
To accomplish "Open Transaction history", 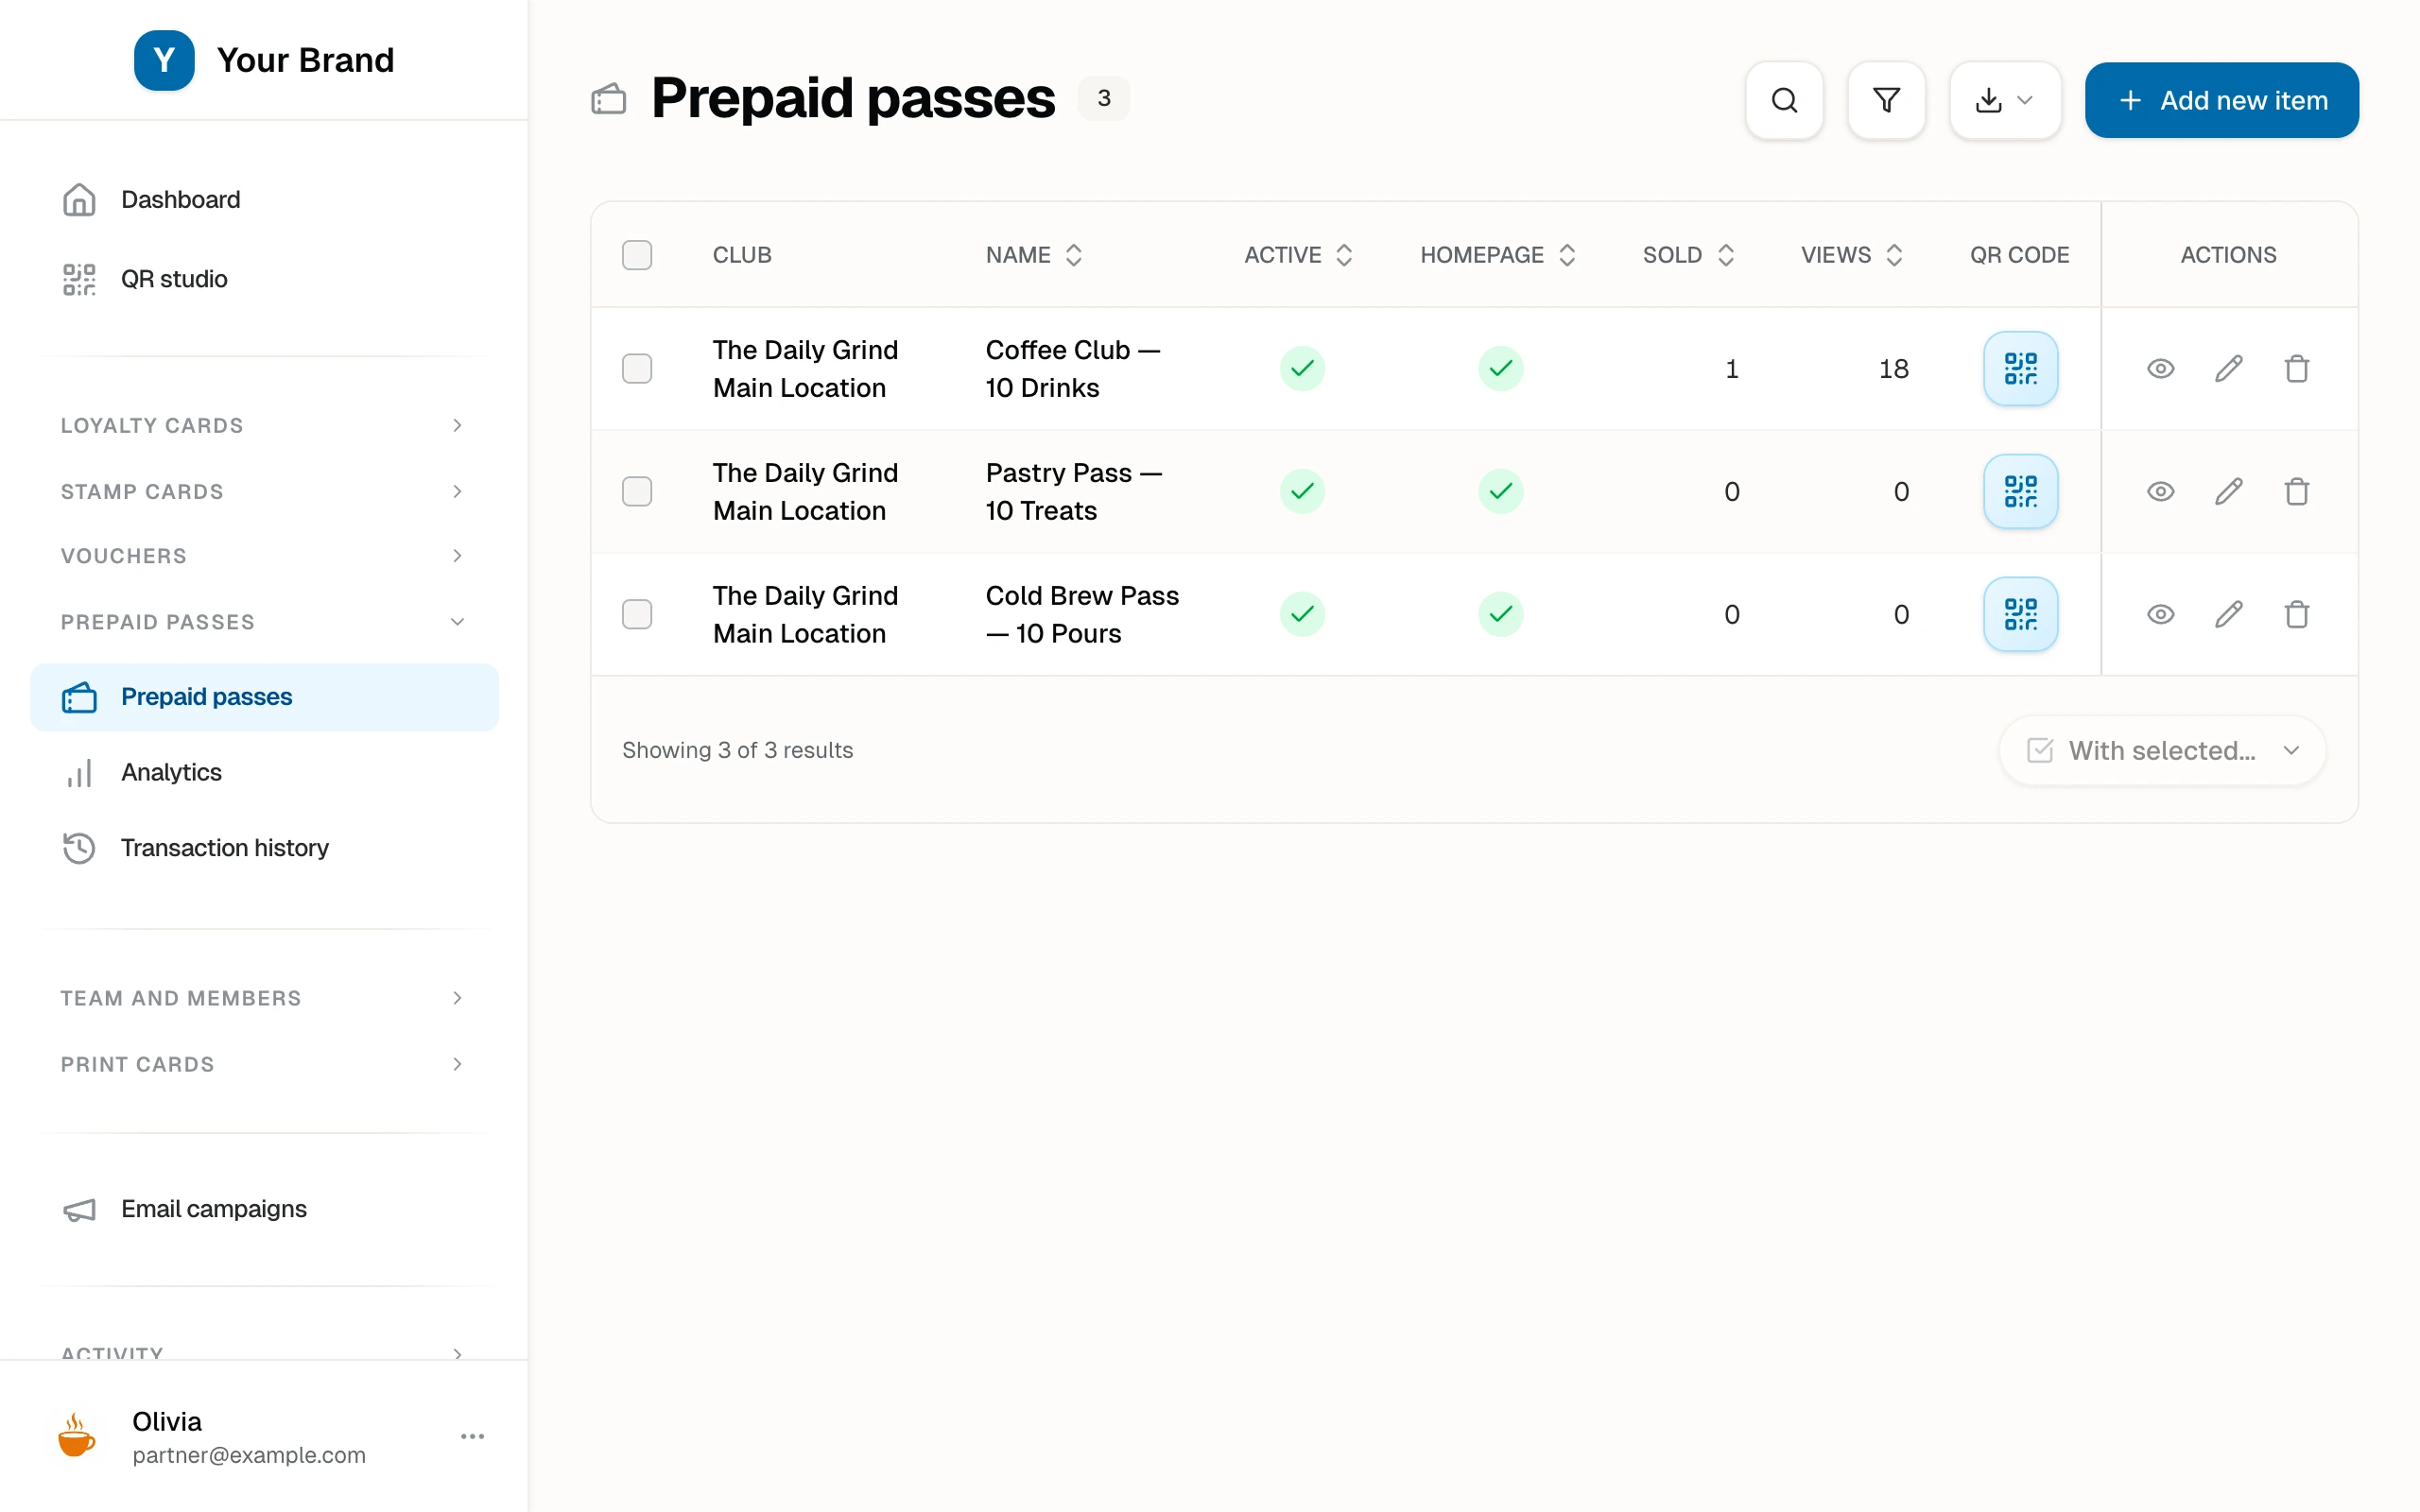I will (264, 848).
